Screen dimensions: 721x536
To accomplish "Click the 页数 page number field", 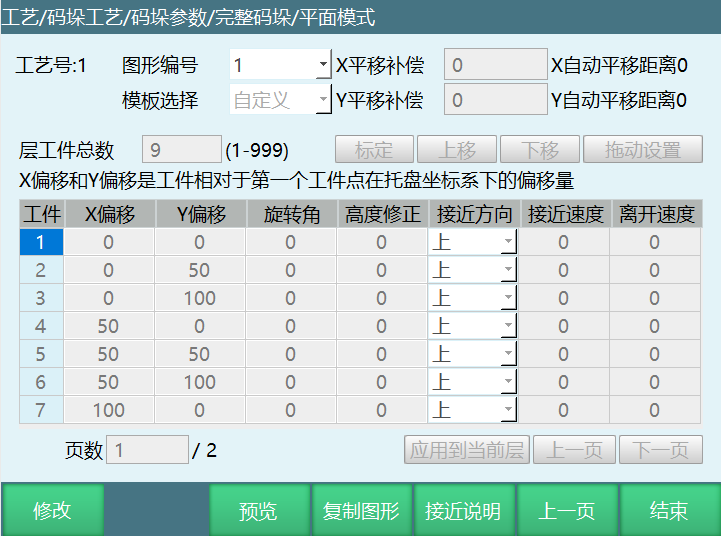I will (147, 450).
